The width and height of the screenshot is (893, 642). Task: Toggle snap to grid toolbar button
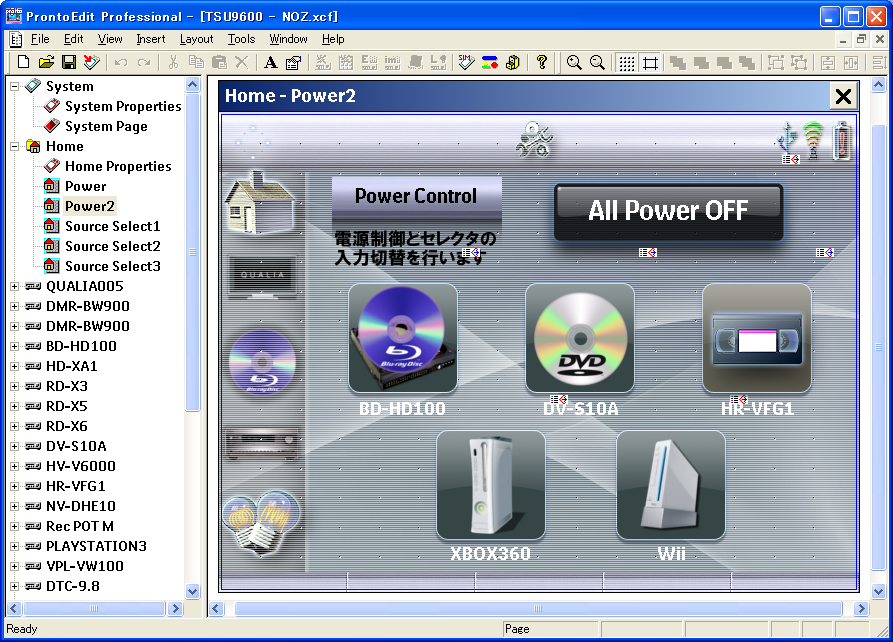coord(650,62)
